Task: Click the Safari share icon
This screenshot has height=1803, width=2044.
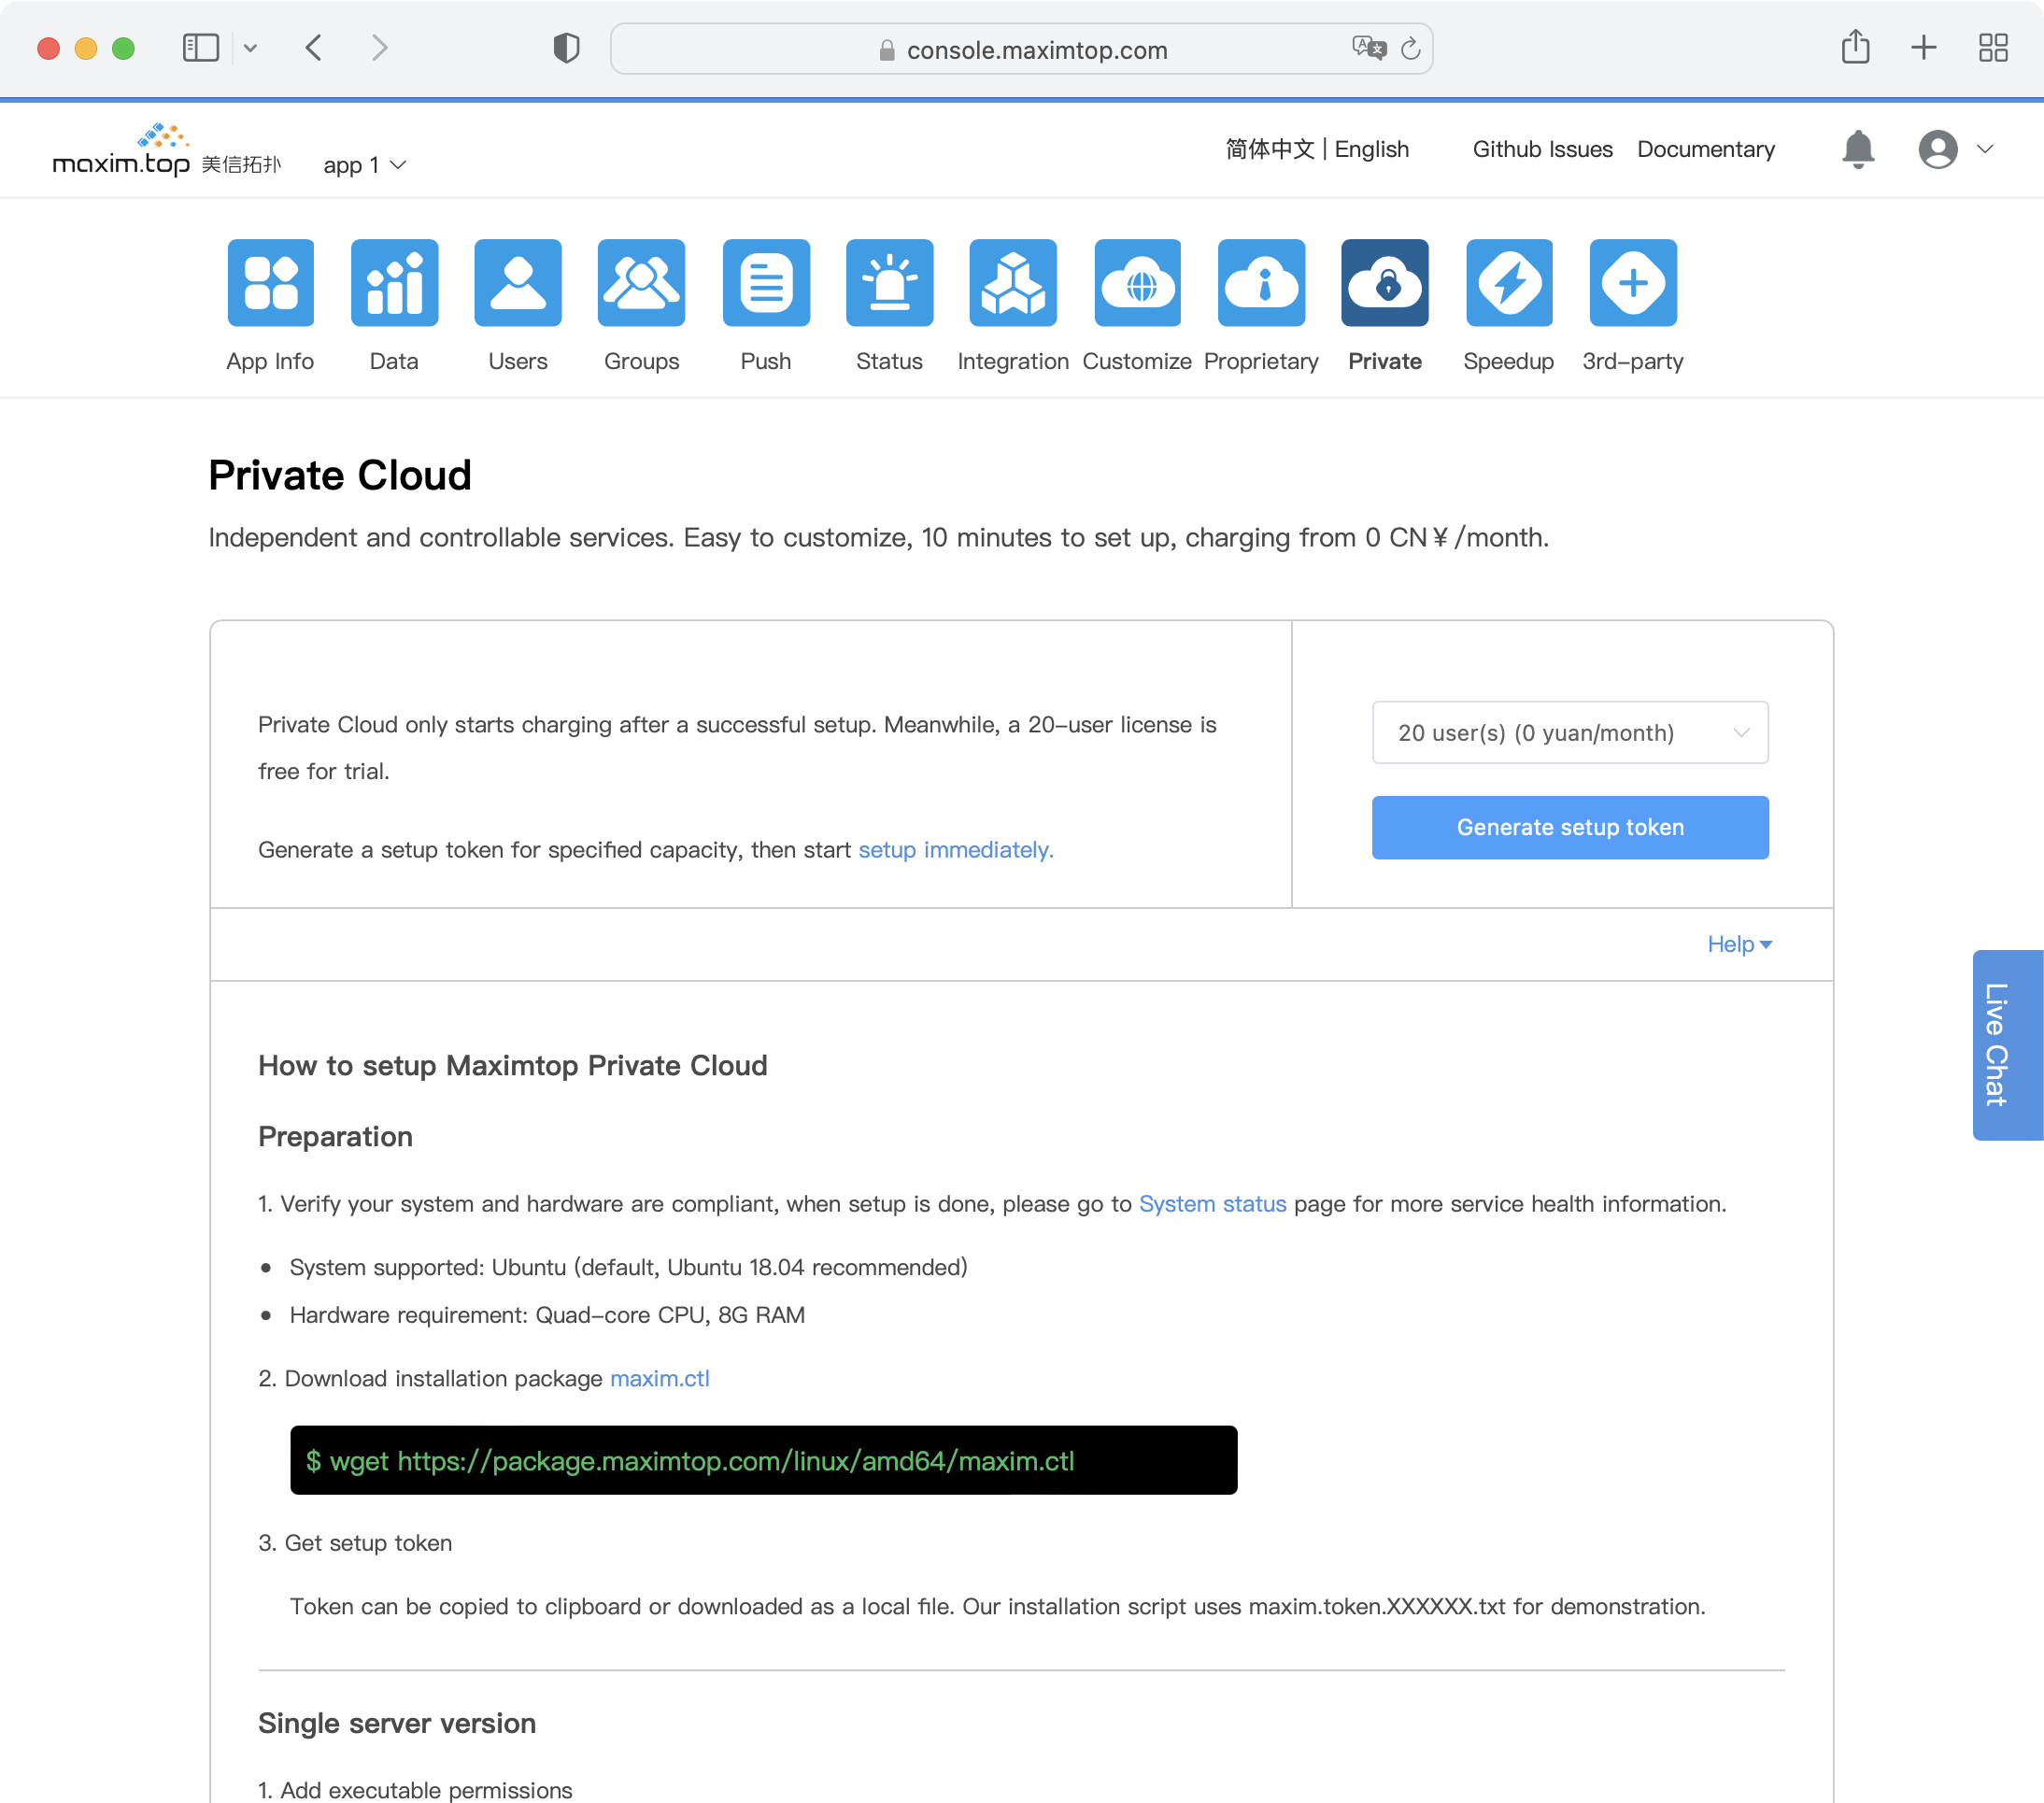Action: point(1856,46)
